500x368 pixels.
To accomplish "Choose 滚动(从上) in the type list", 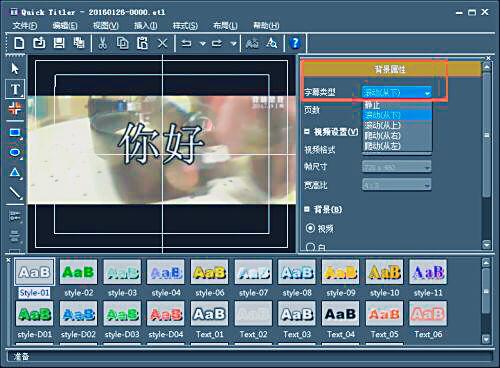I will (x=397, y=125).
